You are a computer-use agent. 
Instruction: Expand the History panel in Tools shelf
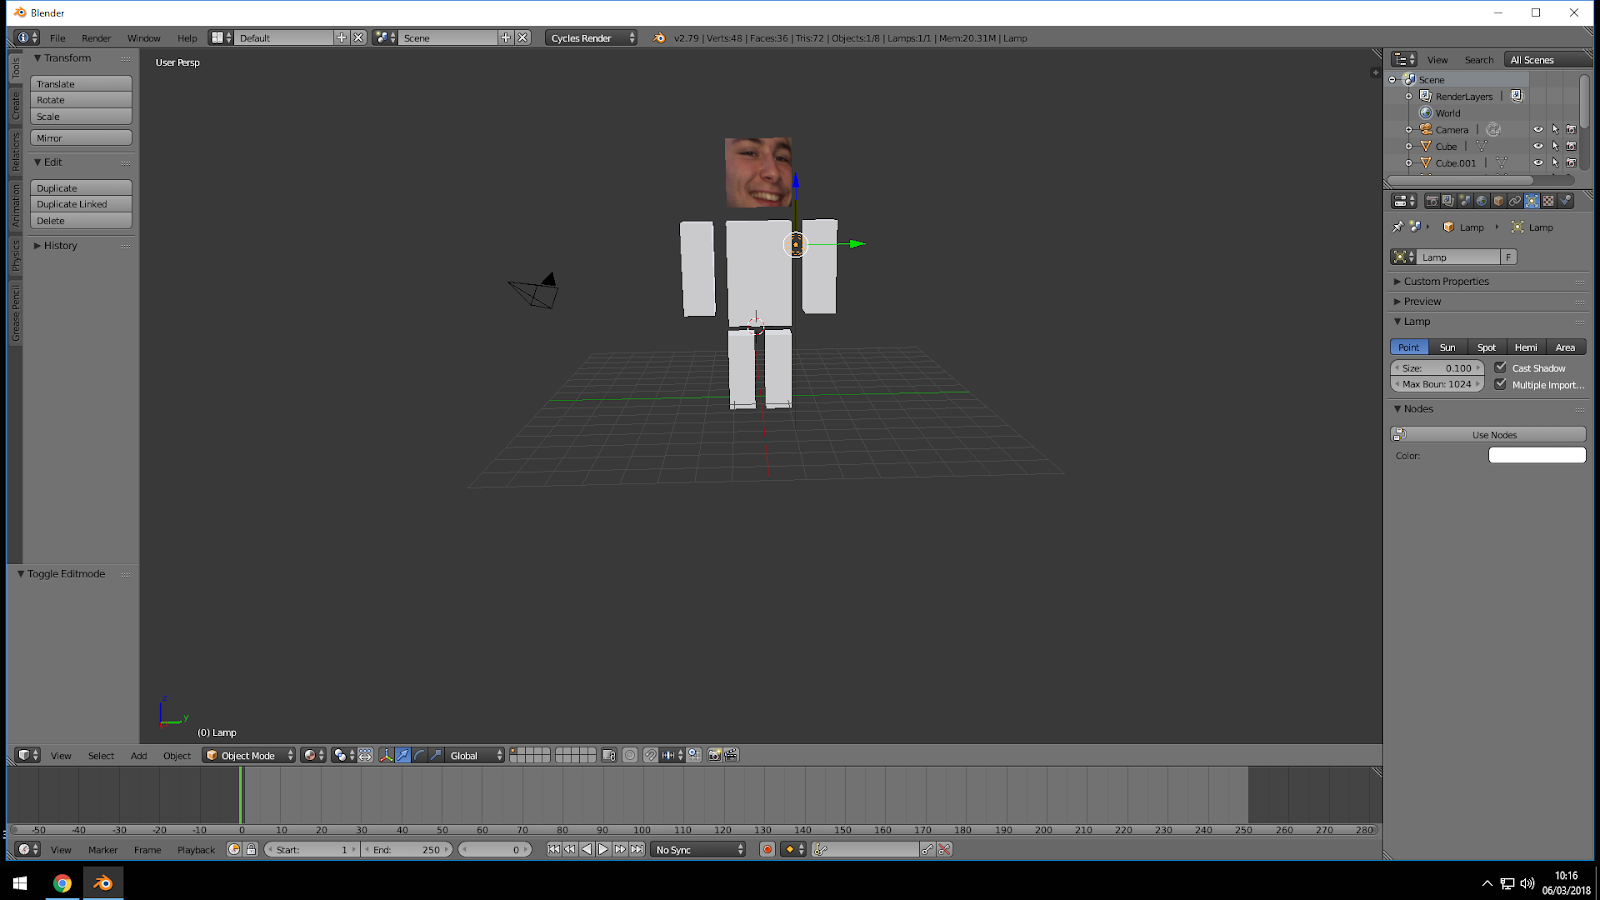[58, 245]
